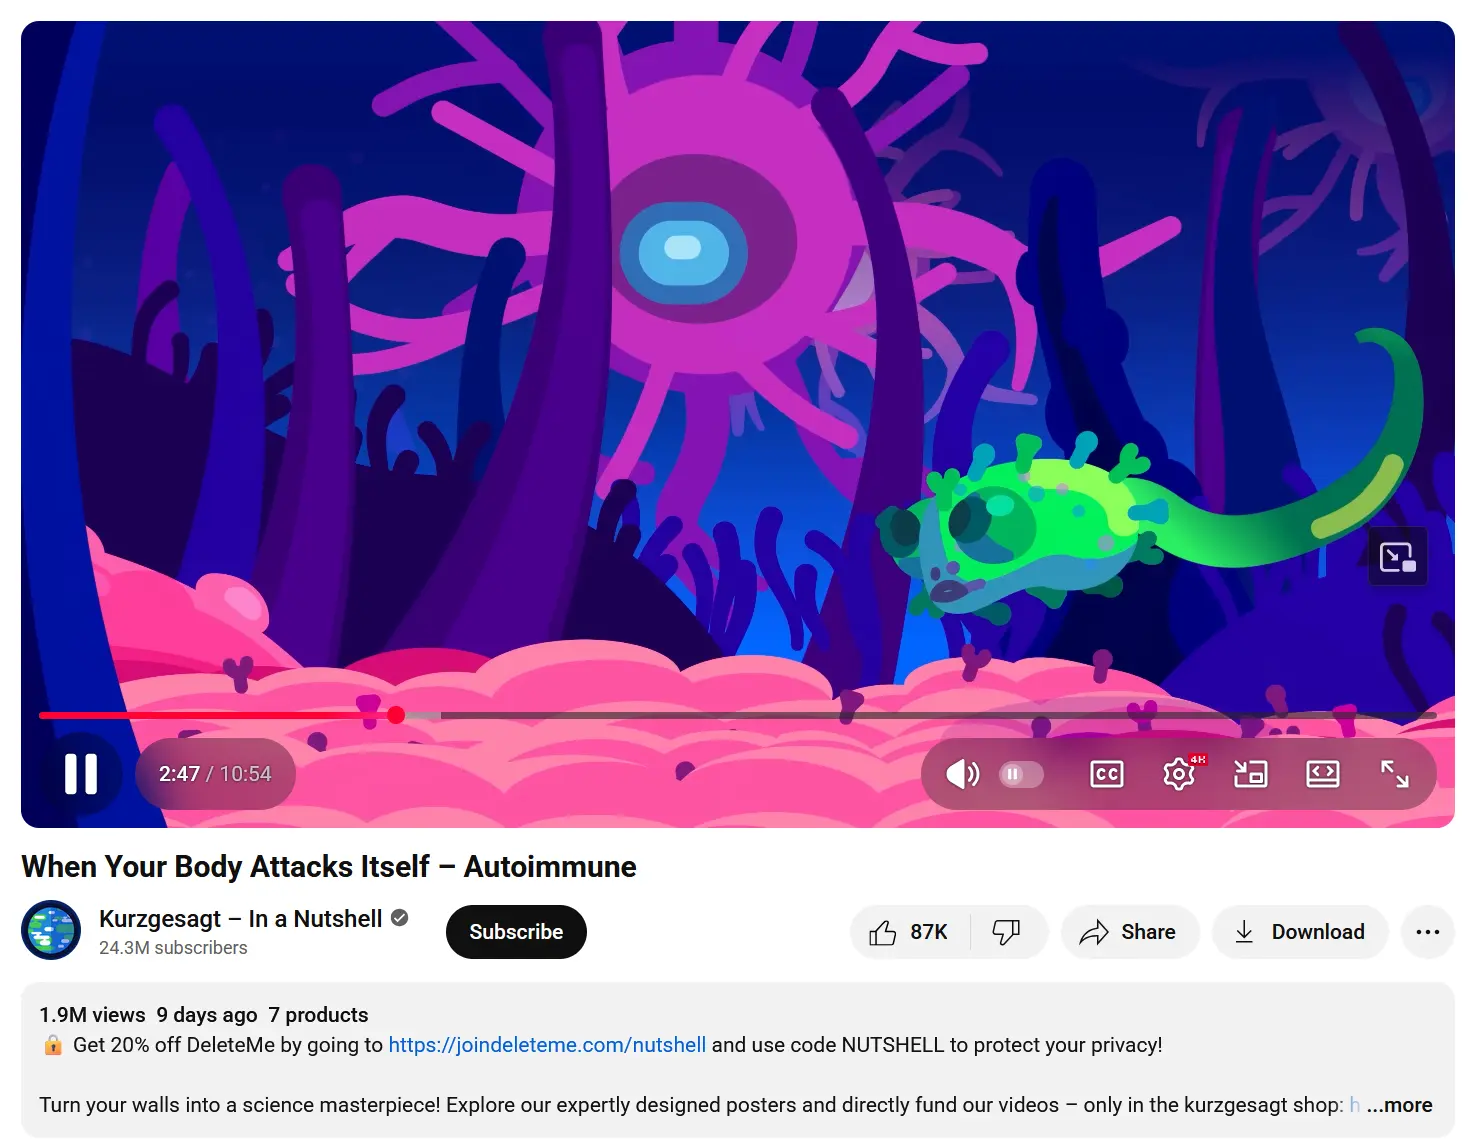Enable theater mode
Screen dimensions: 1472x1140
click(1323, 774)
